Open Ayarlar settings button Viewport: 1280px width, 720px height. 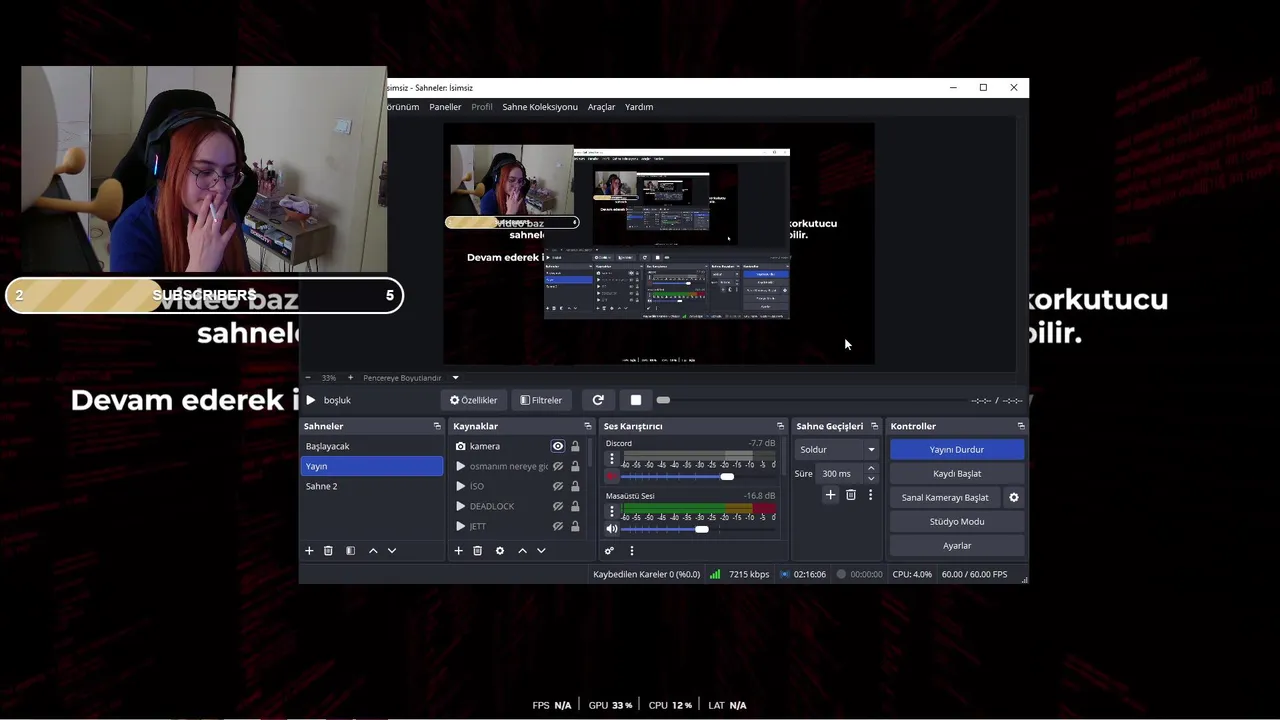(x=957, y=546)
